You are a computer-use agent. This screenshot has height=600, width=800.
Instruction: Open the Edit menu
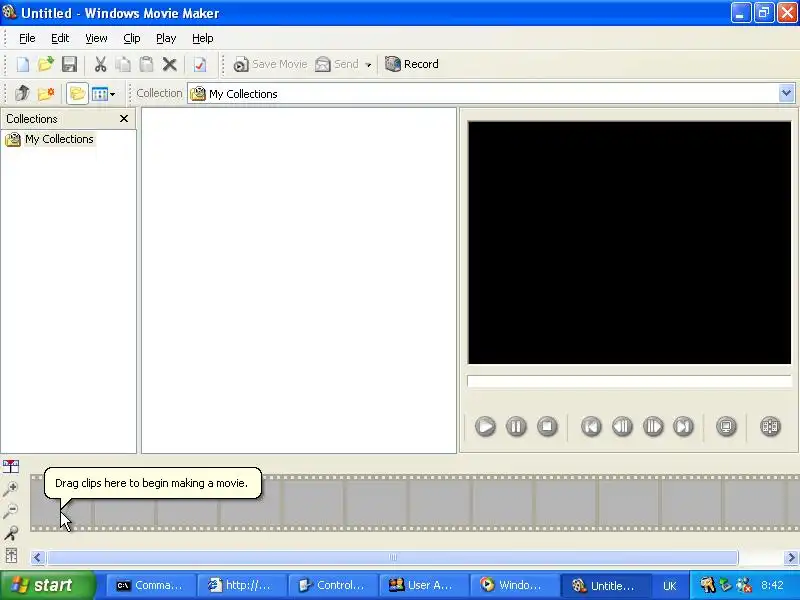(x=60, y=38)
